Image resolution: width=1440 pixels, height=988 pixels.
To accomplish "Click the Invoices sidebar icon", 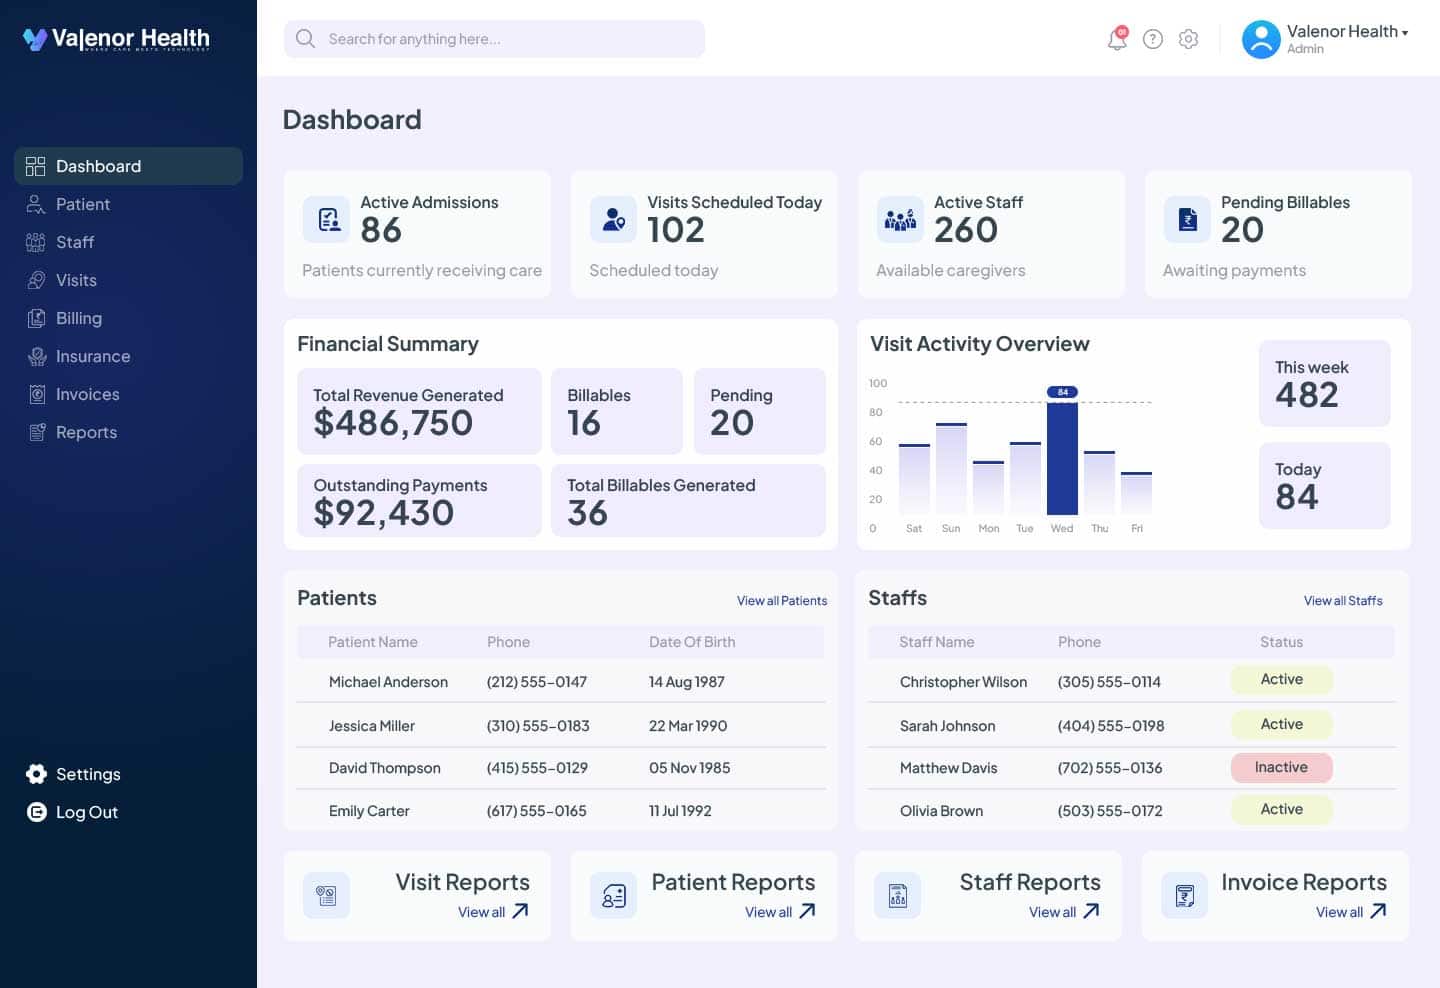I will pos(37,394).
